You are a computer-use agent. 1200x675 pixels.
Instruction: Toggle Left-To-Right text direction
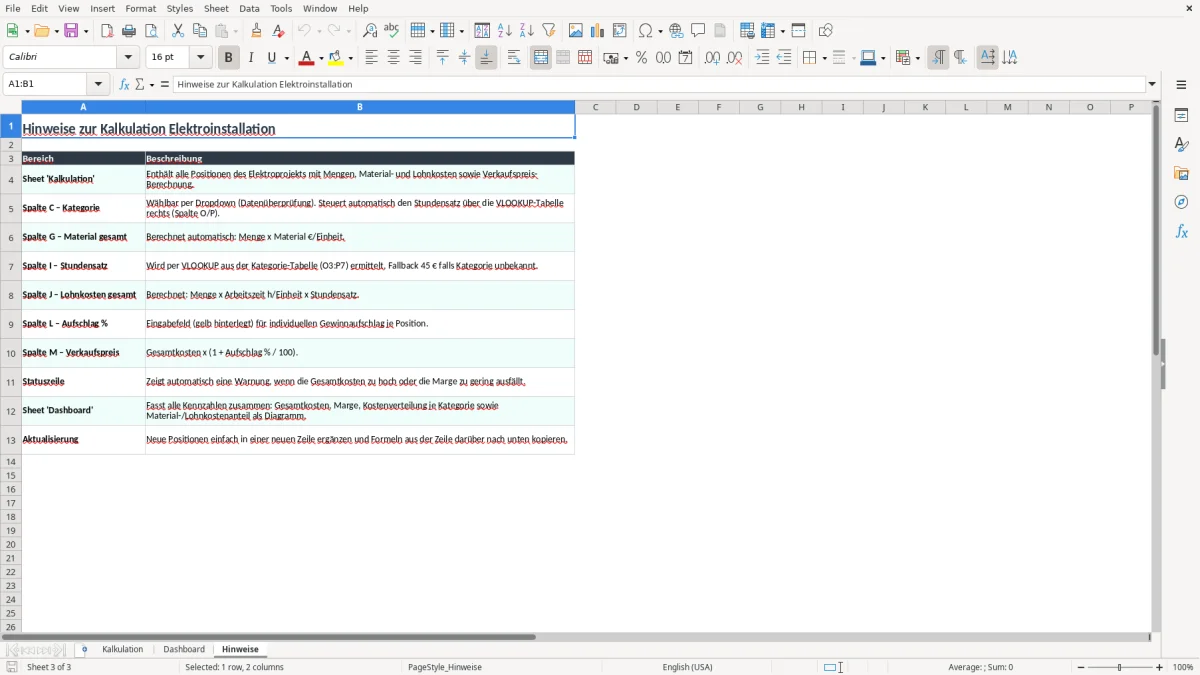938,58
